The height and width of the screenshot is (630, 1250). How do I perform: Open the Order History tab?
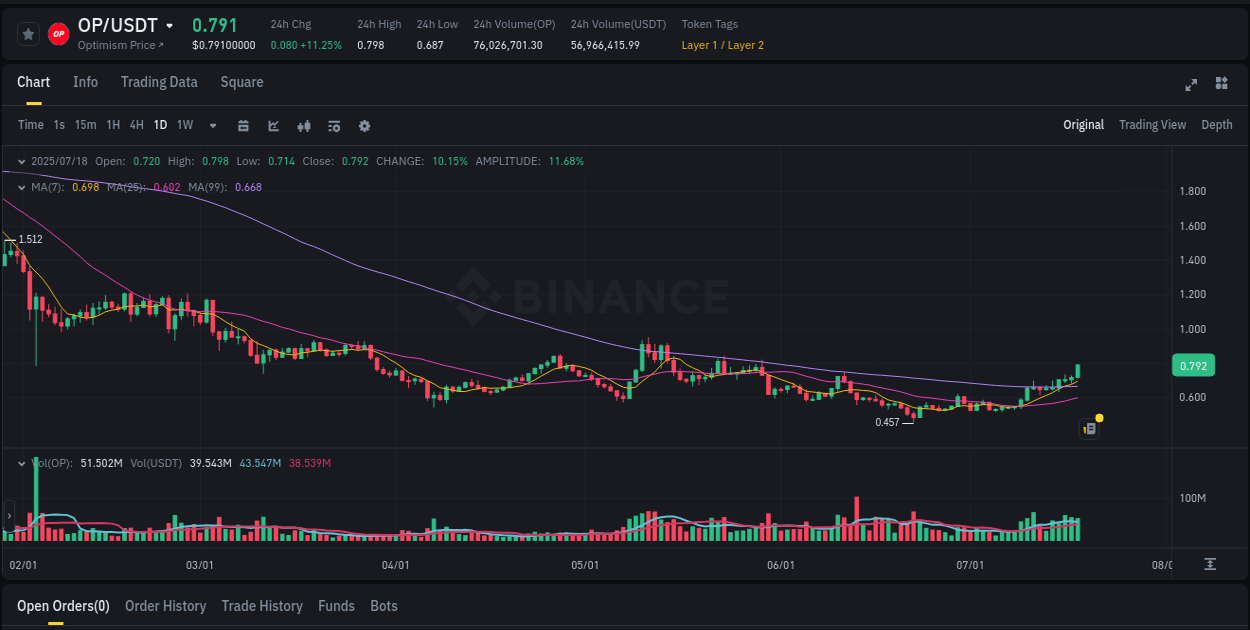click(x=165, y=606)
